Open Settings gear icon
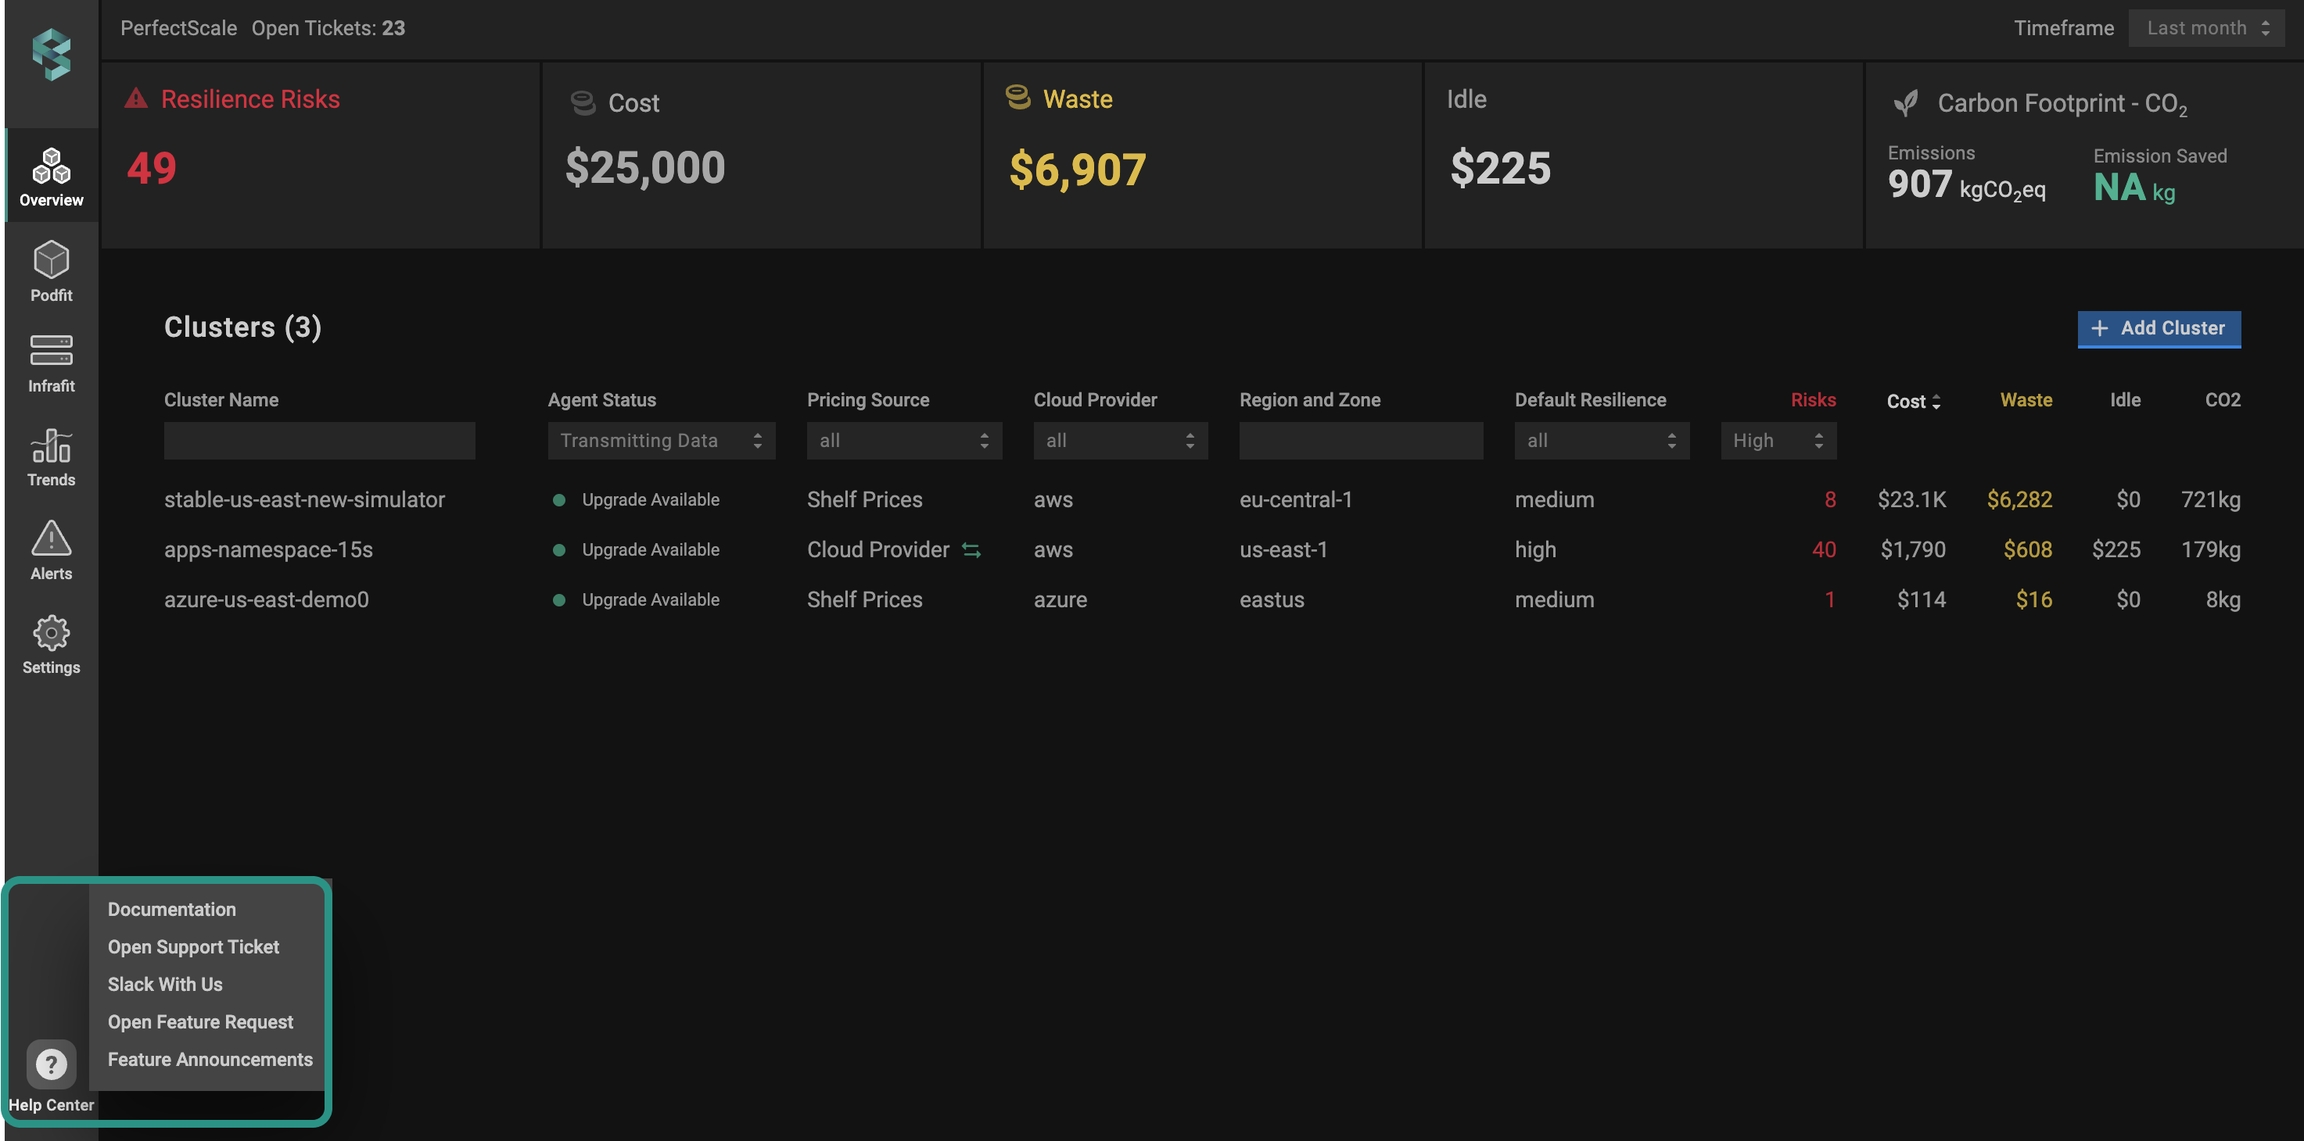The image size is (2304, 1141). click(x=51, y=633)
